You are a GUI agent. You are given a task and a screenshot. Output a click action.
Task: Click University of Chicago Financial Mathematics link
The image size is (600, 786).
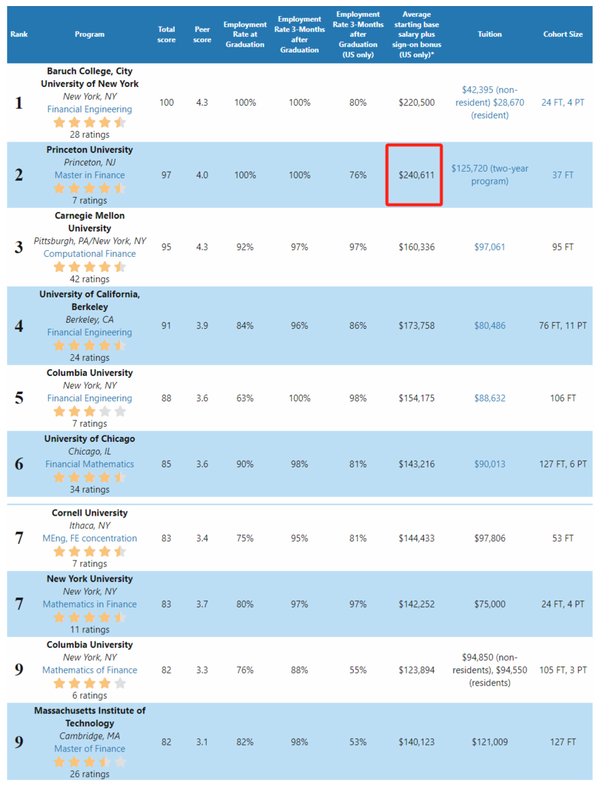(90, 464)
